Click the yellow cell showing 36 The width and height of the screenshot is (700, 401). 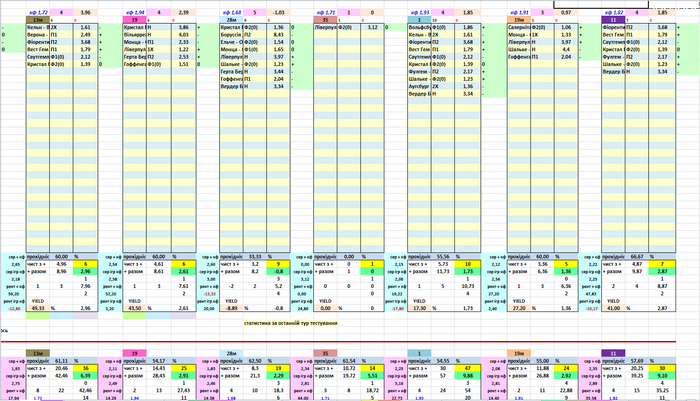85,368
